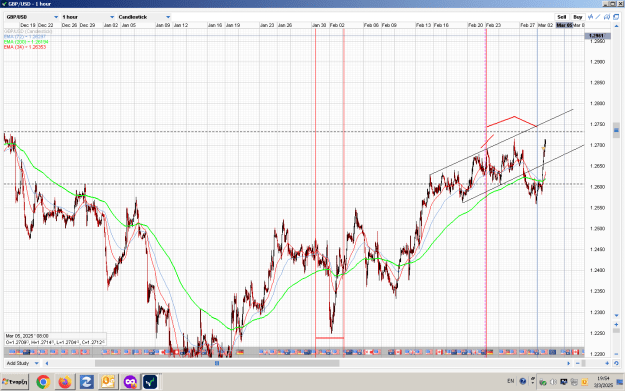This screenshot has height=391, width=625.
Task: Click the Buy button
Action: point(578,17)
